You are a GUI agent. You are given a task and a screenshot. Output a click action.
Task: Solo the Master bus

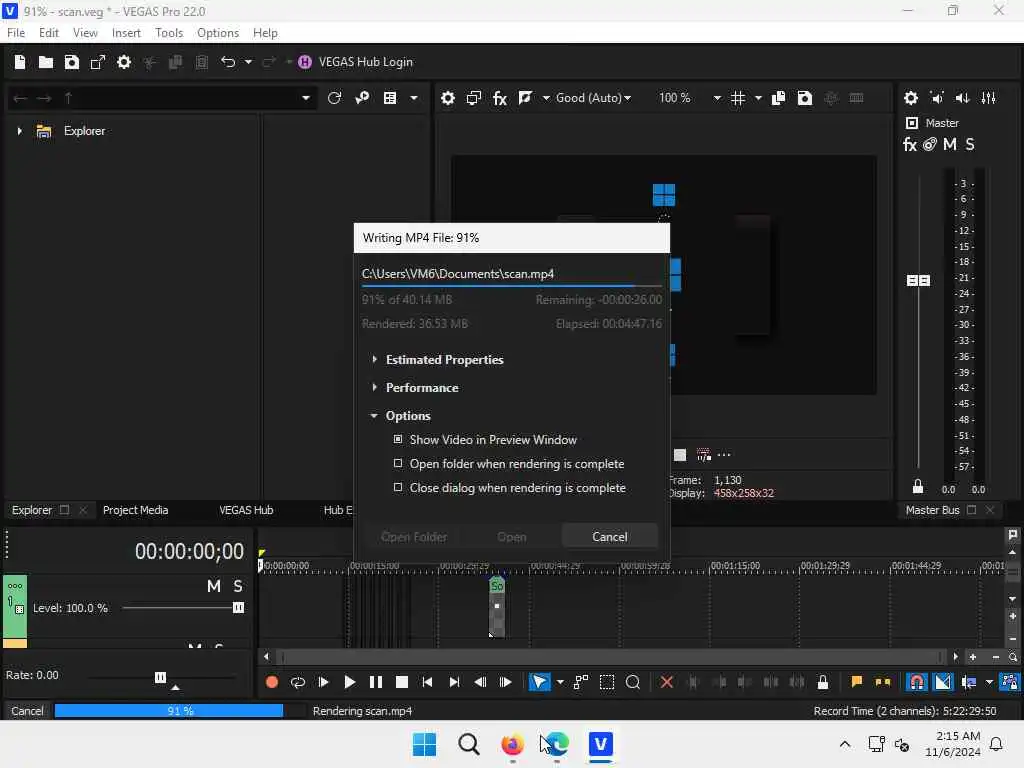[x=970, y=144]
